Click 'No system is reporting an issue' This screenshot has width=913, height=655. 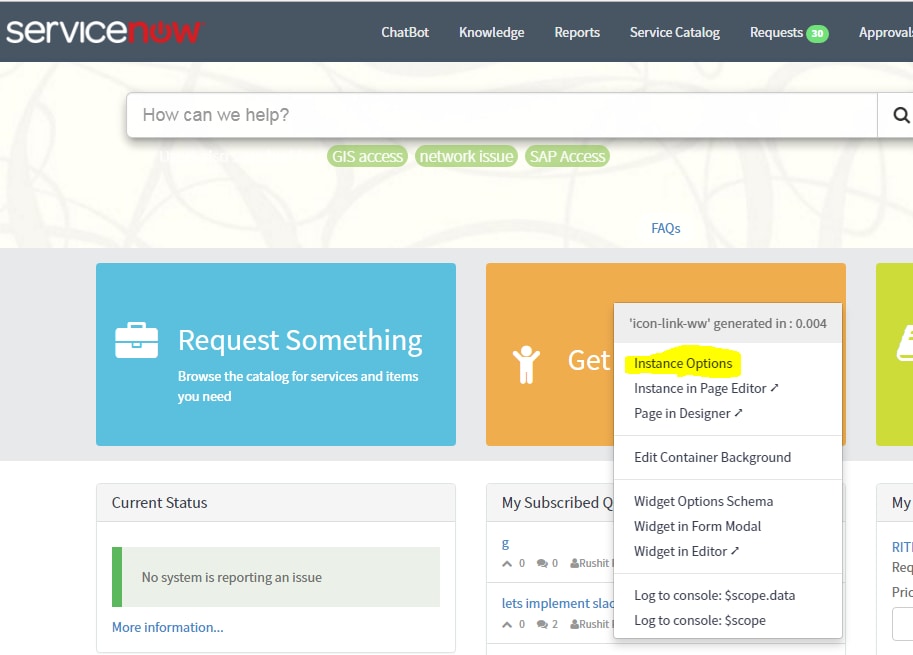click(x=232, y=577)
